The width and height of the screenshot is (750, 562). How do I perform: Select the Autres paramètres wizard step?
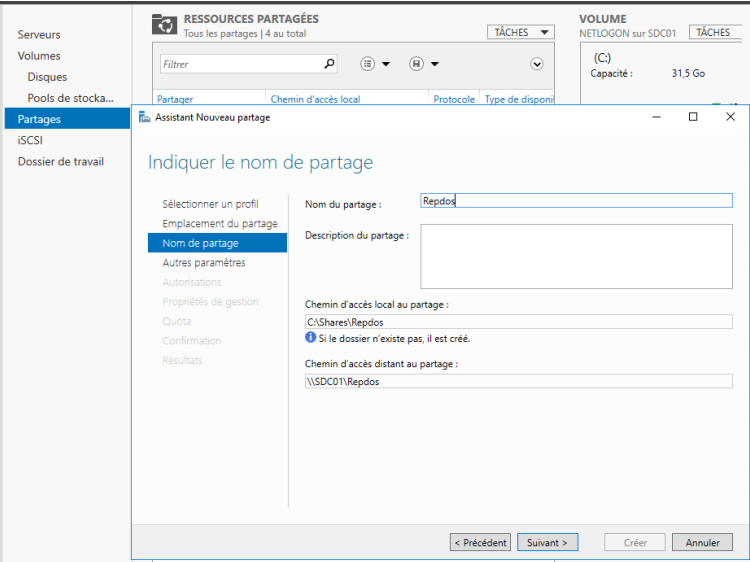click(x=204, y=262)
